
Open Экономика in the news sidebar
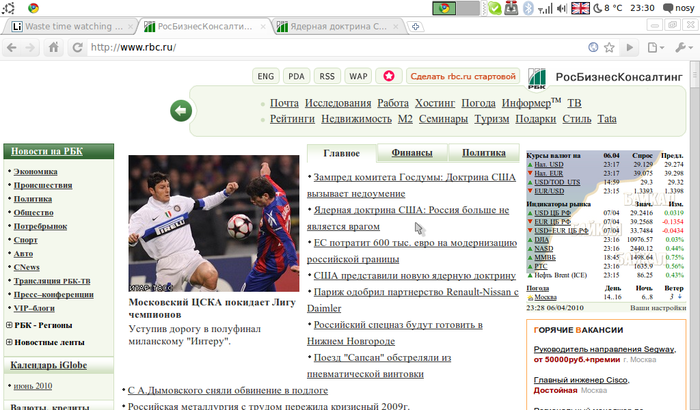[35, 172]
